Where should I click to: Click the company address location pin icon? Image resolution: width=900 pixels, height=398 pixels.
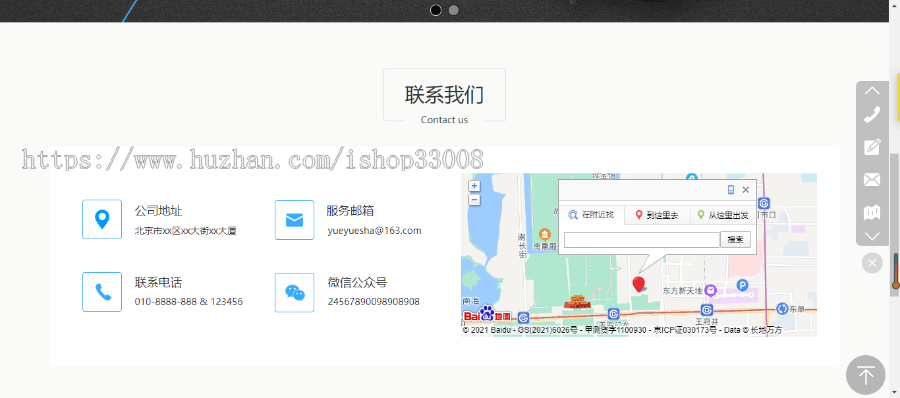point(102,219)
